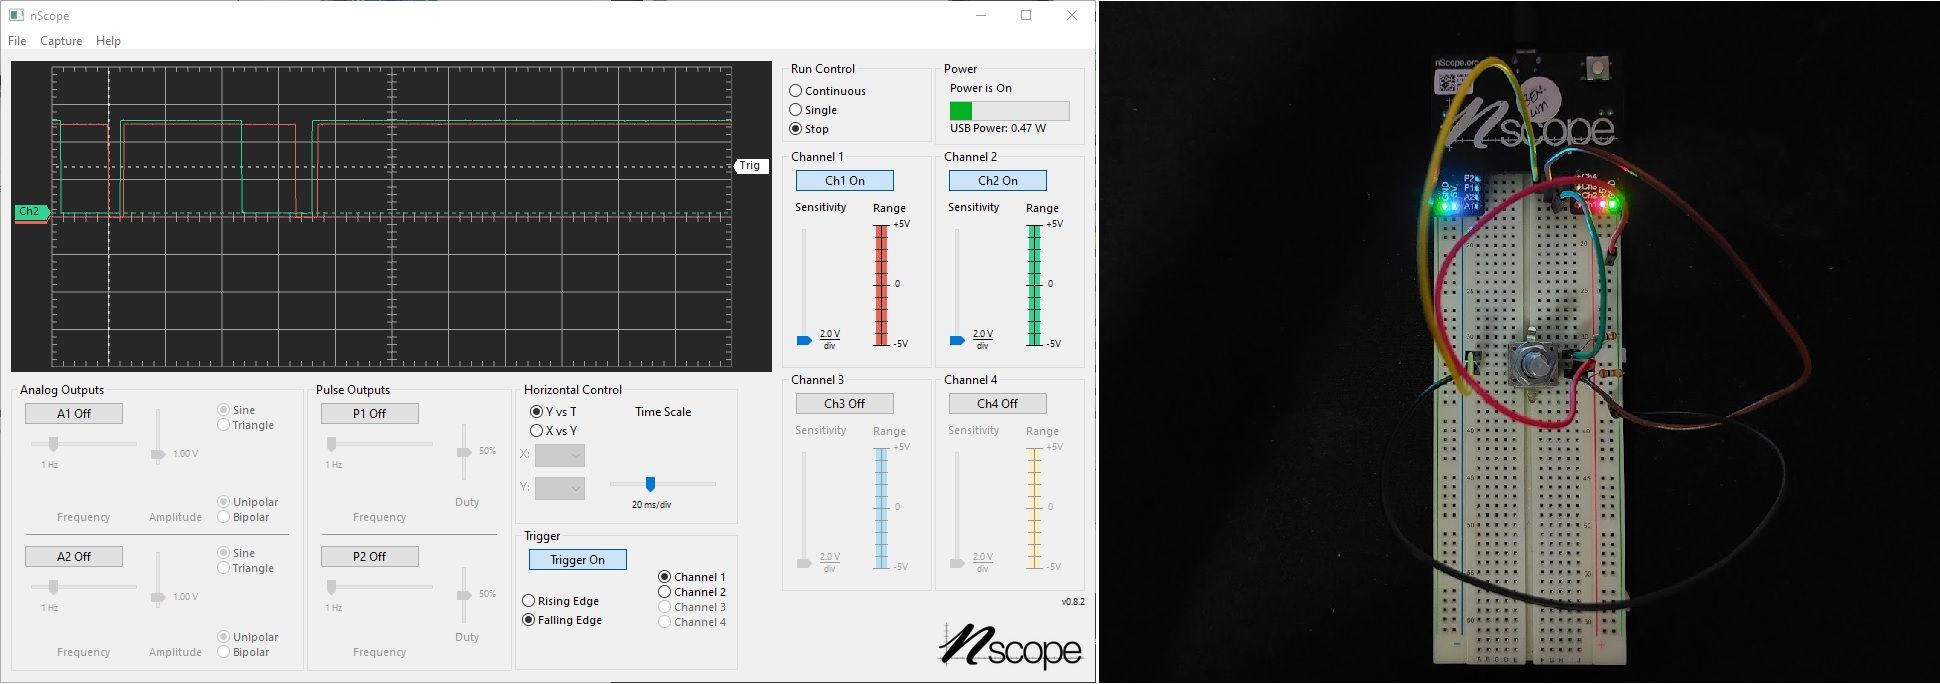1940x684 pixels.
Task: Open the File menu
Action: tap(17, 41)
